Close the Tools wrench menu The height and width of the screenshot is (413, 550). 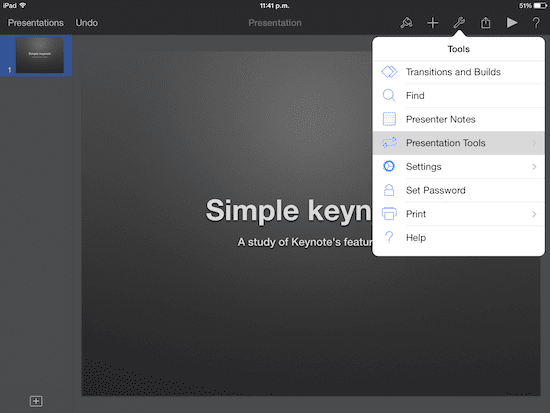coord(459,23)
